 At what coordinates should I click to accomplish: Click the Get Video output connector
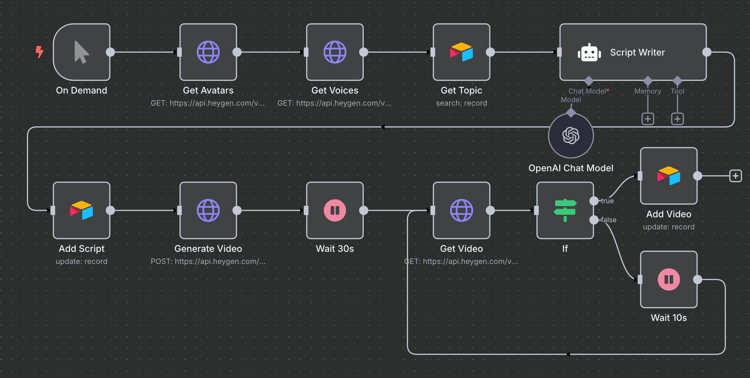click(490, 211)
